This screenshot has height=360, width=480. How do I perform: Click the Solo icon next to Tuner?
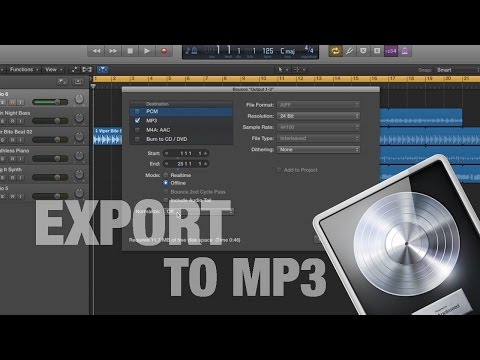pos(363,51)
